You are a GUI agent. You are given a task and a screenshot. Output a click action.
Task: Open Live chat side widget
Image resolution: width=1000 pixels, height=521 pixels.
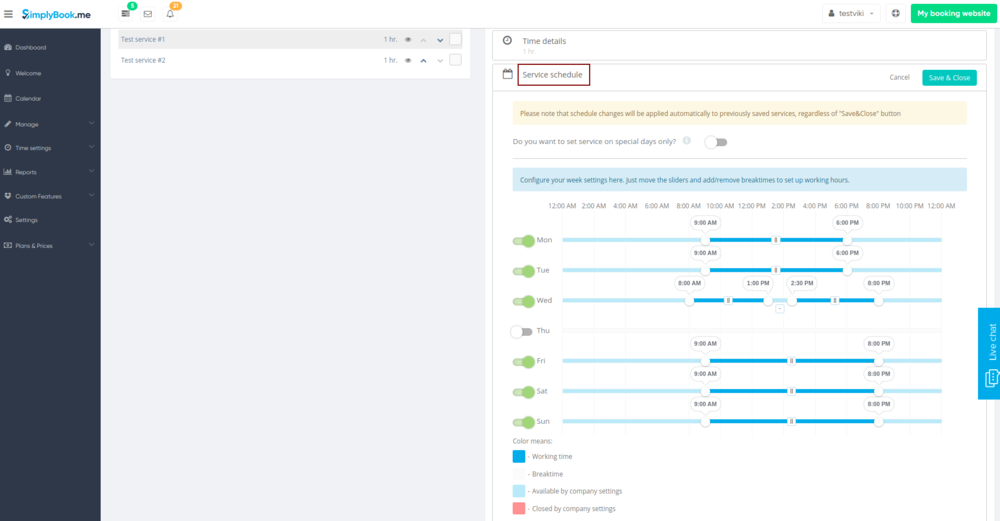988,353
